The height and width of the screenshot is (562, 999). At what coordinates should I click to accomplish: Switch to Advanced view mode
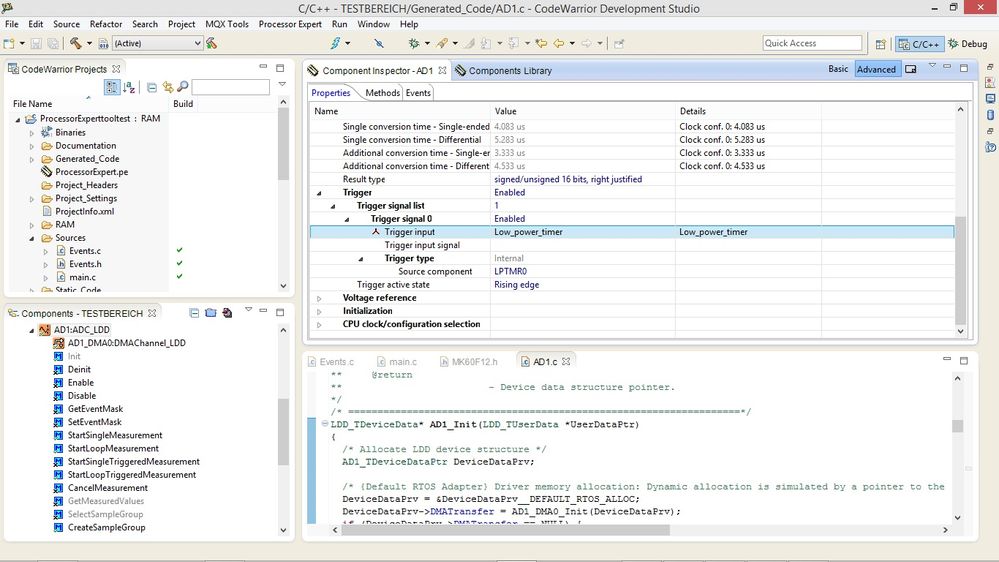point(876,69)
